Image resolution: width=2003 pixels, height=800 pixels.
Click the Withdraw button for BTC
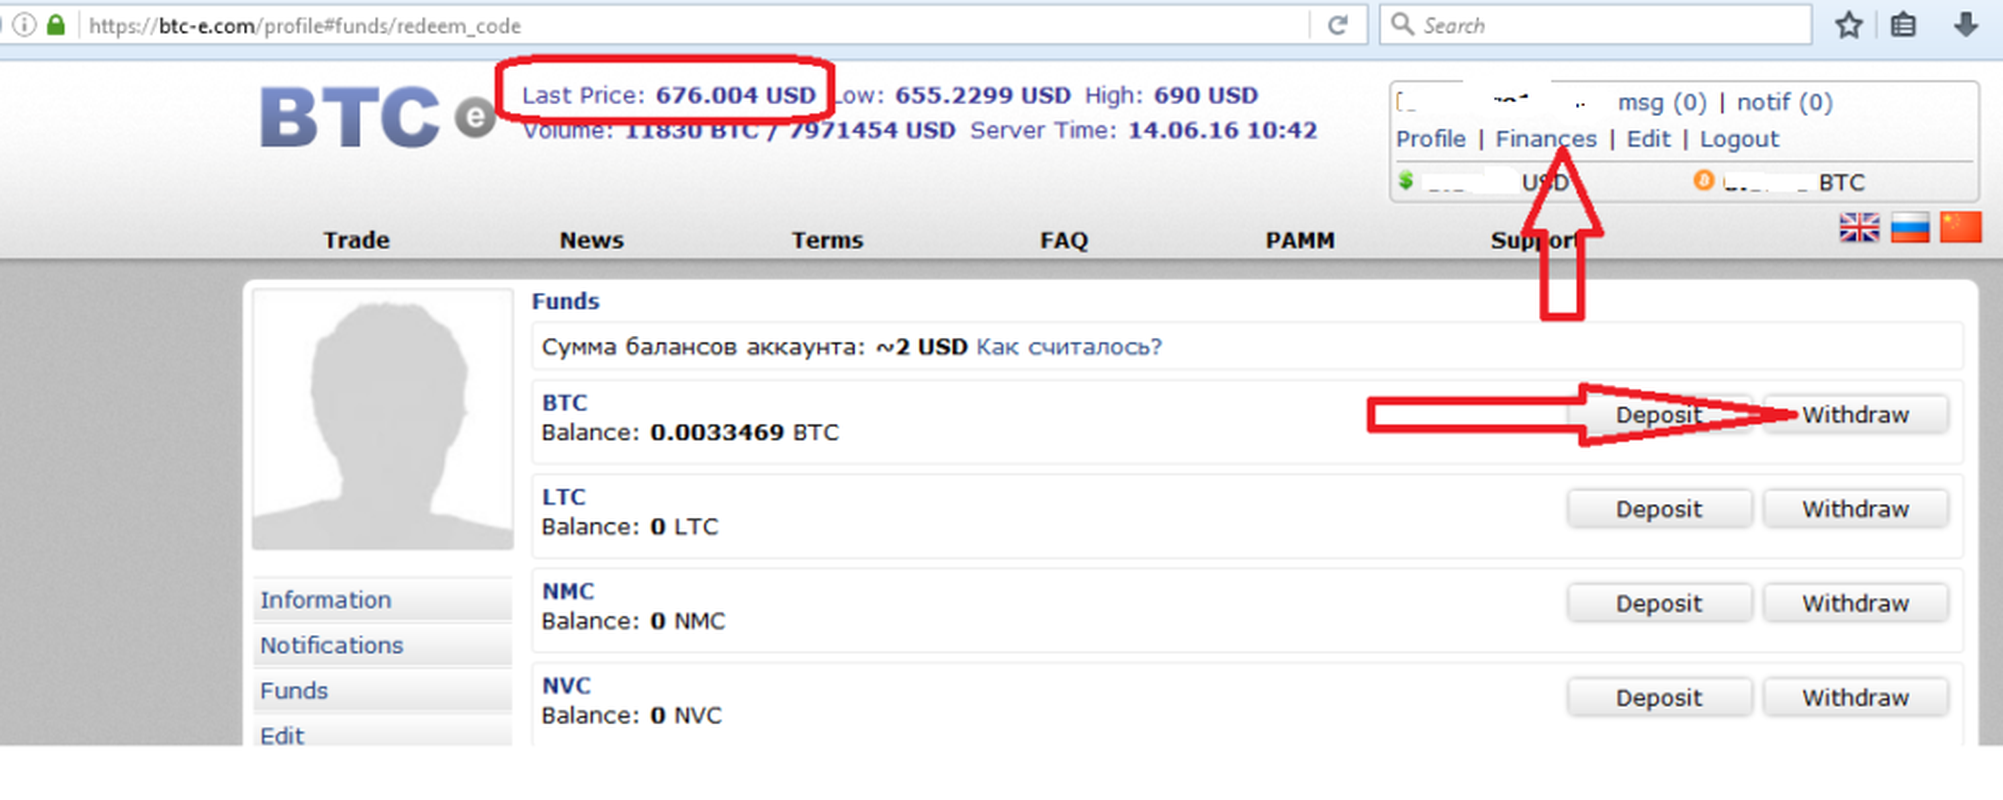coord(1856,415)
